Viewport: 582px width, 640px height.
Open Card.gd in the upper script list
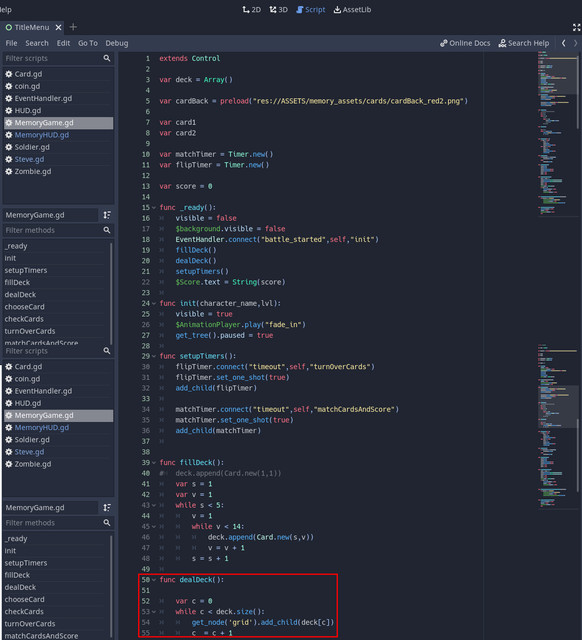(58, 74)
